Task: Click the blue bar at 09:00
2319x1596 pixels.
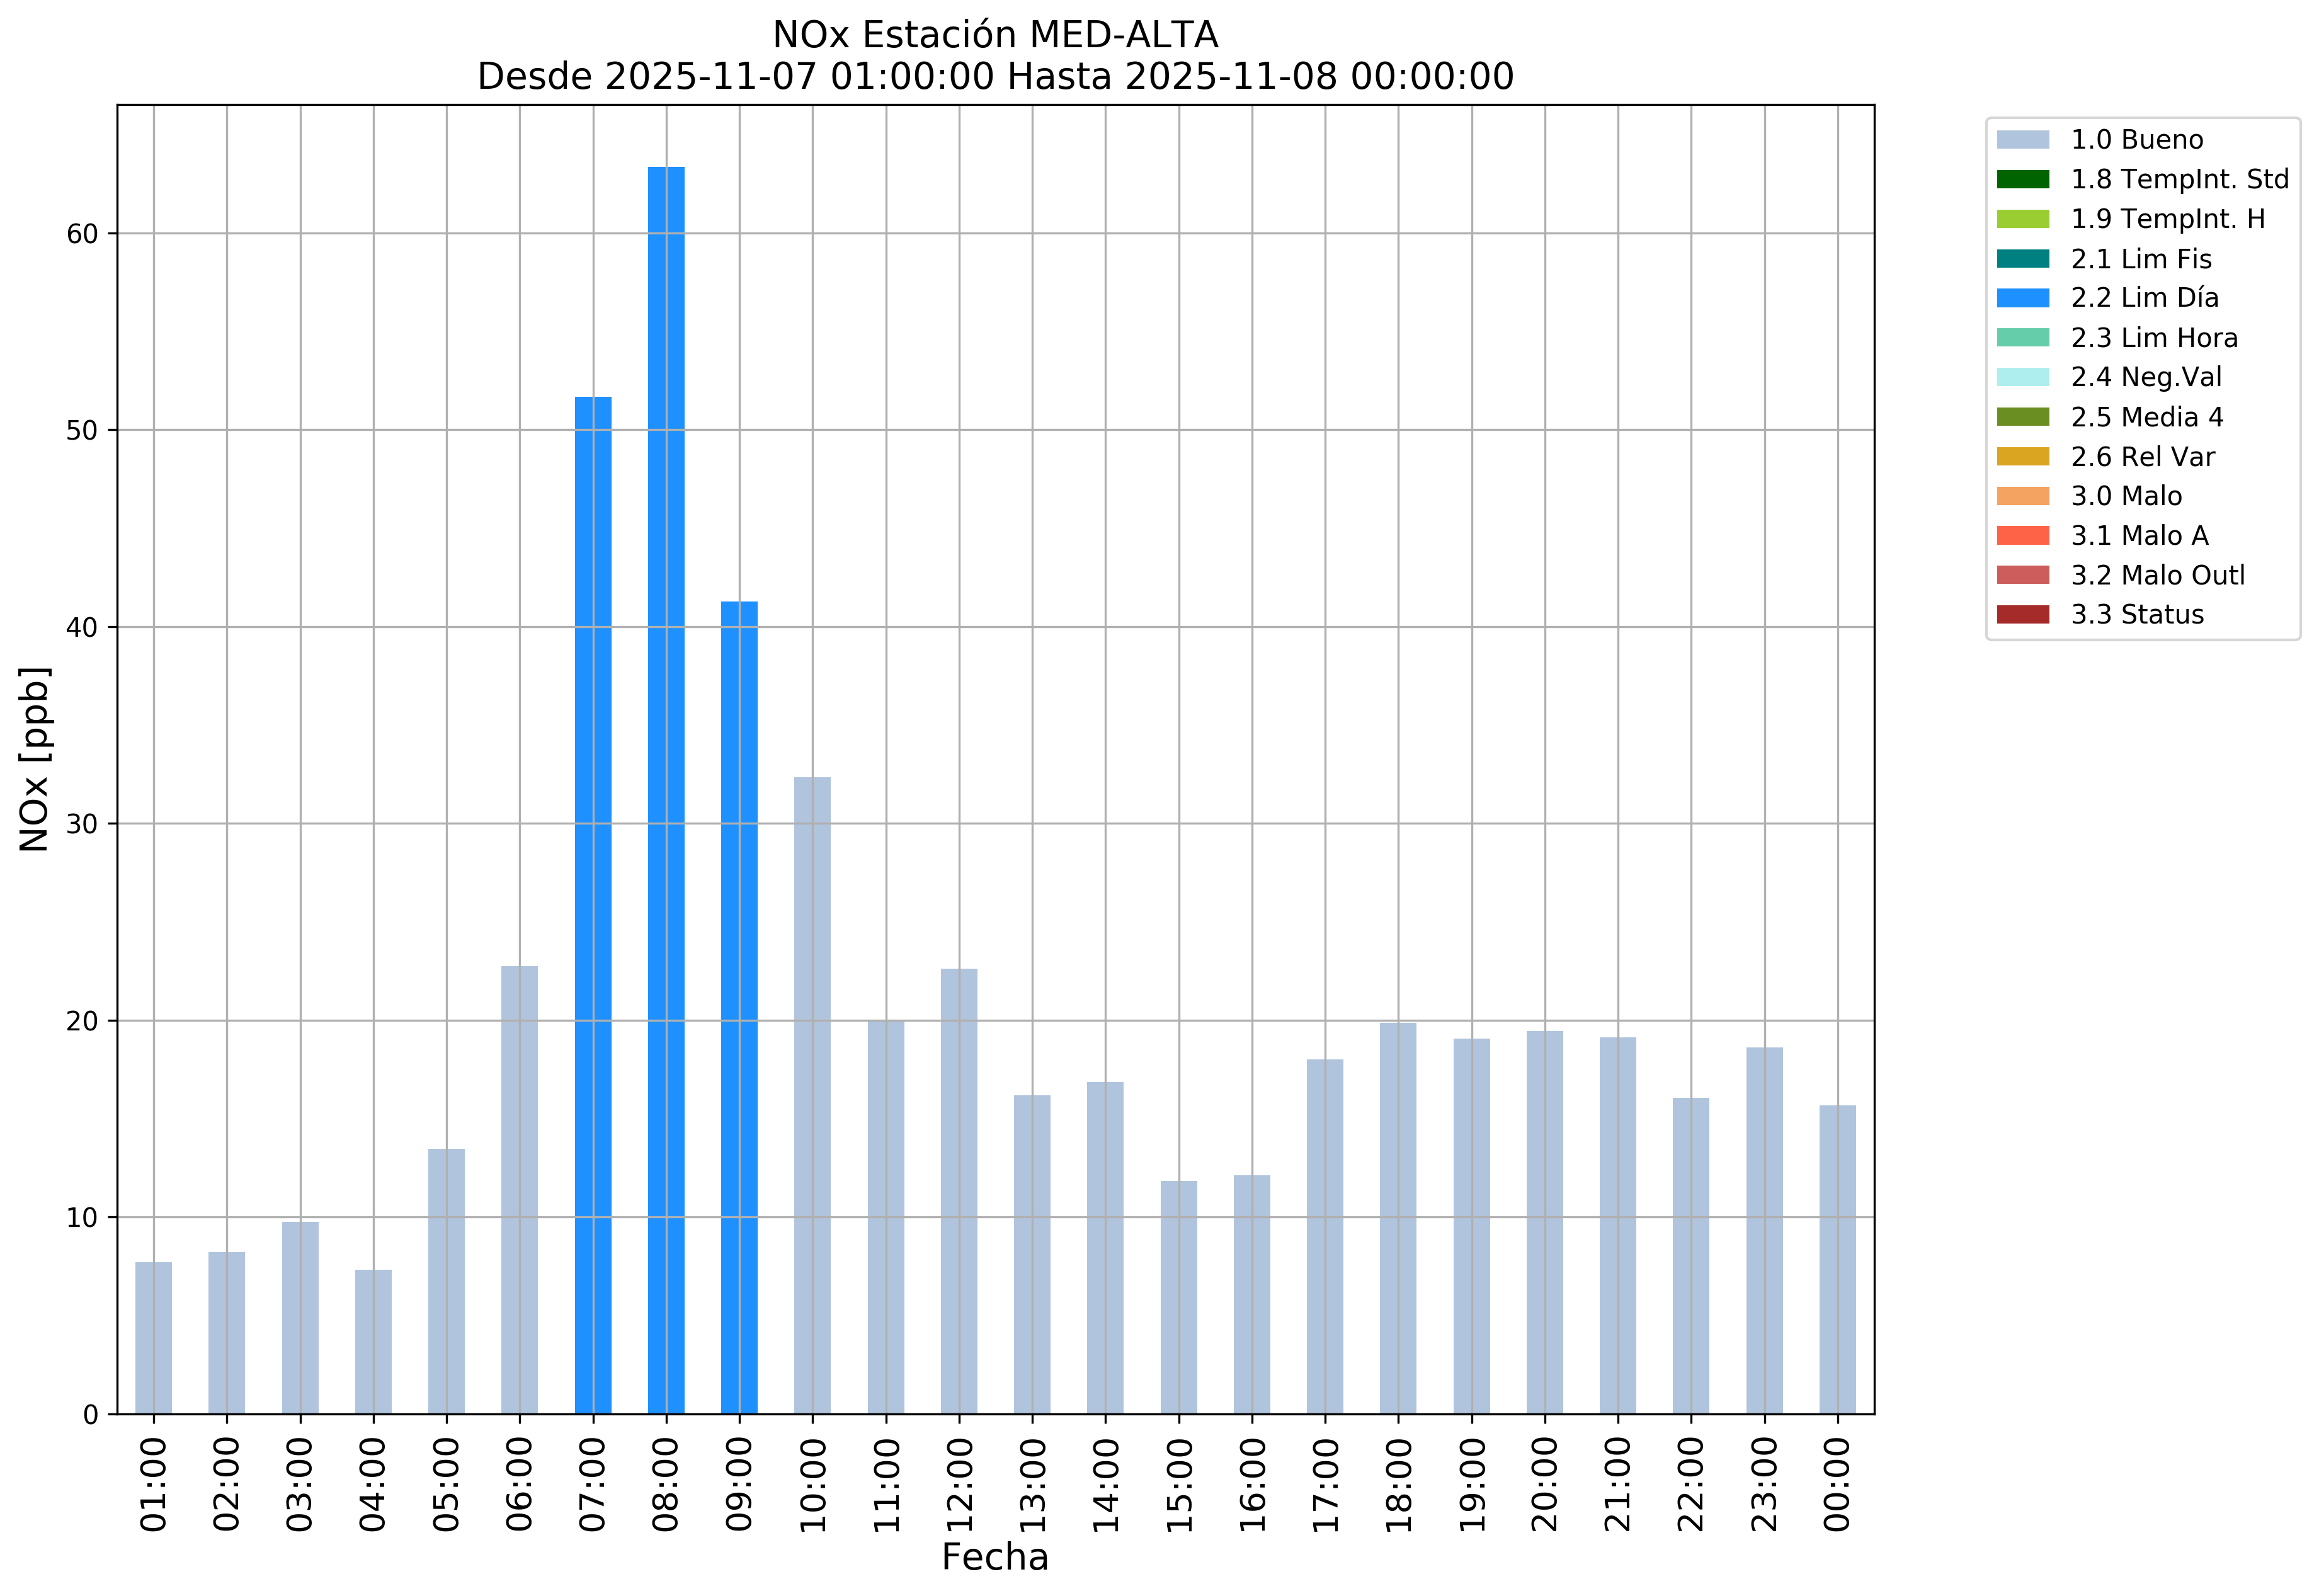Action: pyautogui.click(x=739, y=1007)
